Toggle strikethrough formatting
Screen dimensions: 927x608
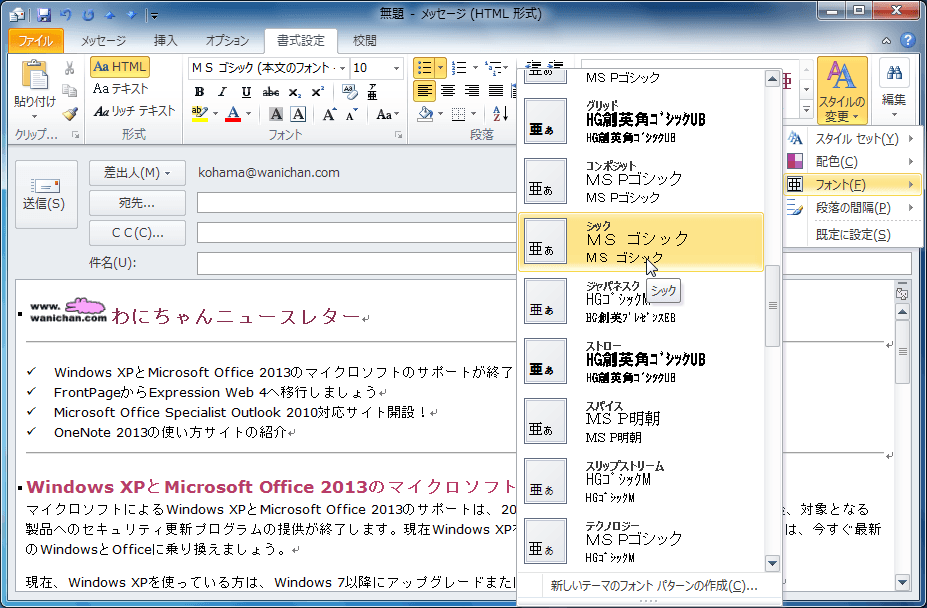click(x=270, y=92)
